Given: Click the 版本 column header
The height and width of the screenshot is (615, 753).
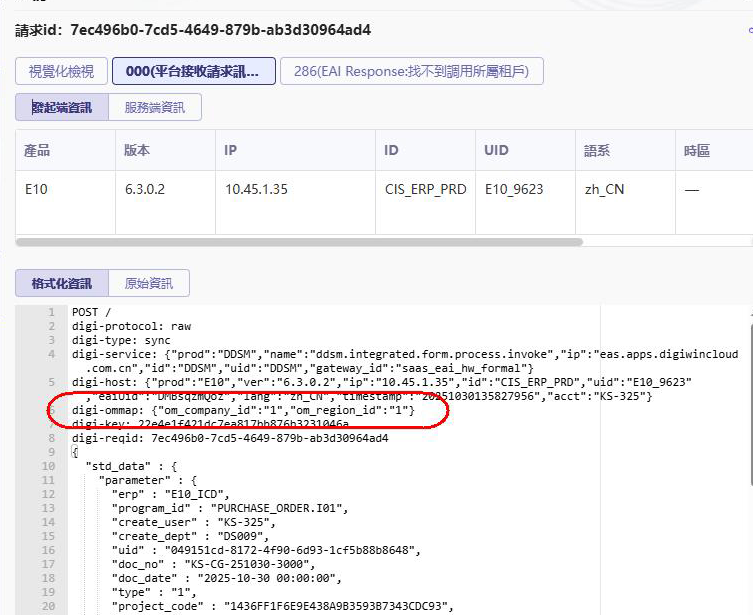Looking at the screenshot, I should point(137,150).
